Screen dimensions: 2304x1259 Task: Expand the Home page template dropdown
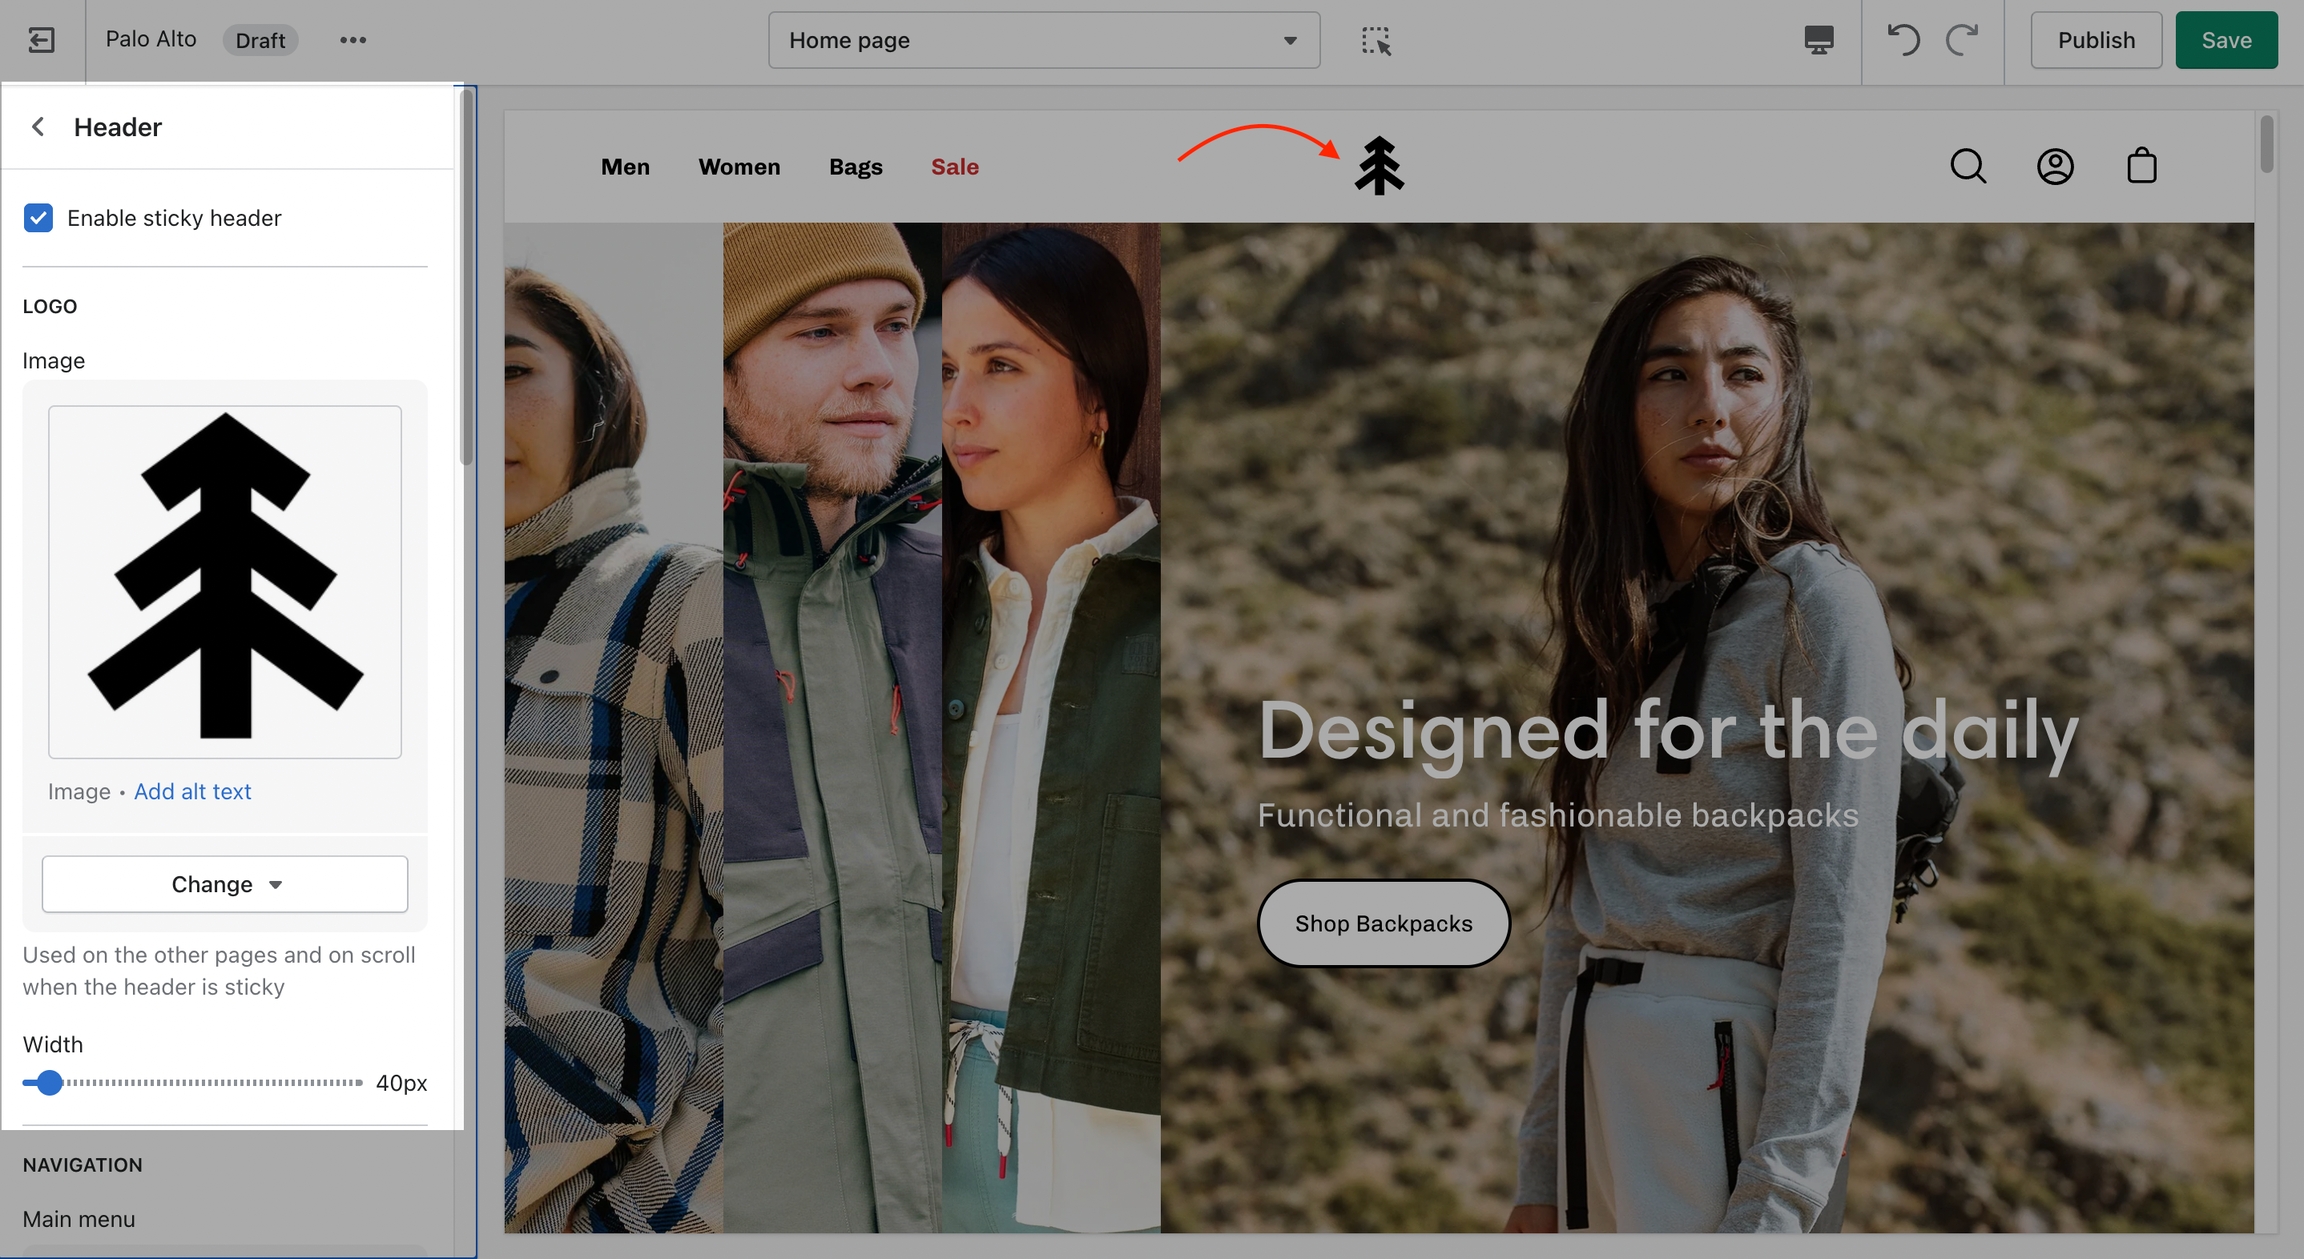point(1043,40)
